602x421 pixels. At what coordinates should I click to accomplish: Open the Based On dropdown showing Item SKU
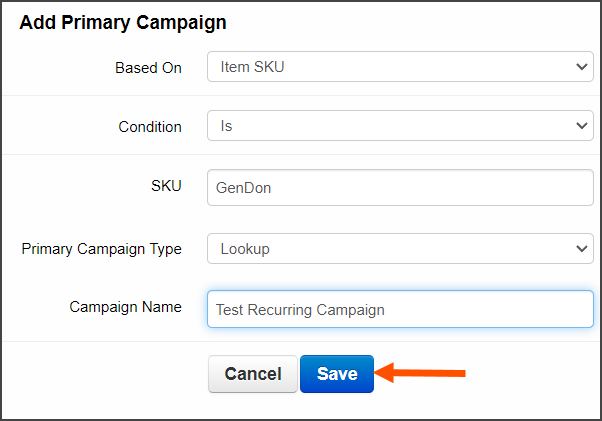coord(400,67)
